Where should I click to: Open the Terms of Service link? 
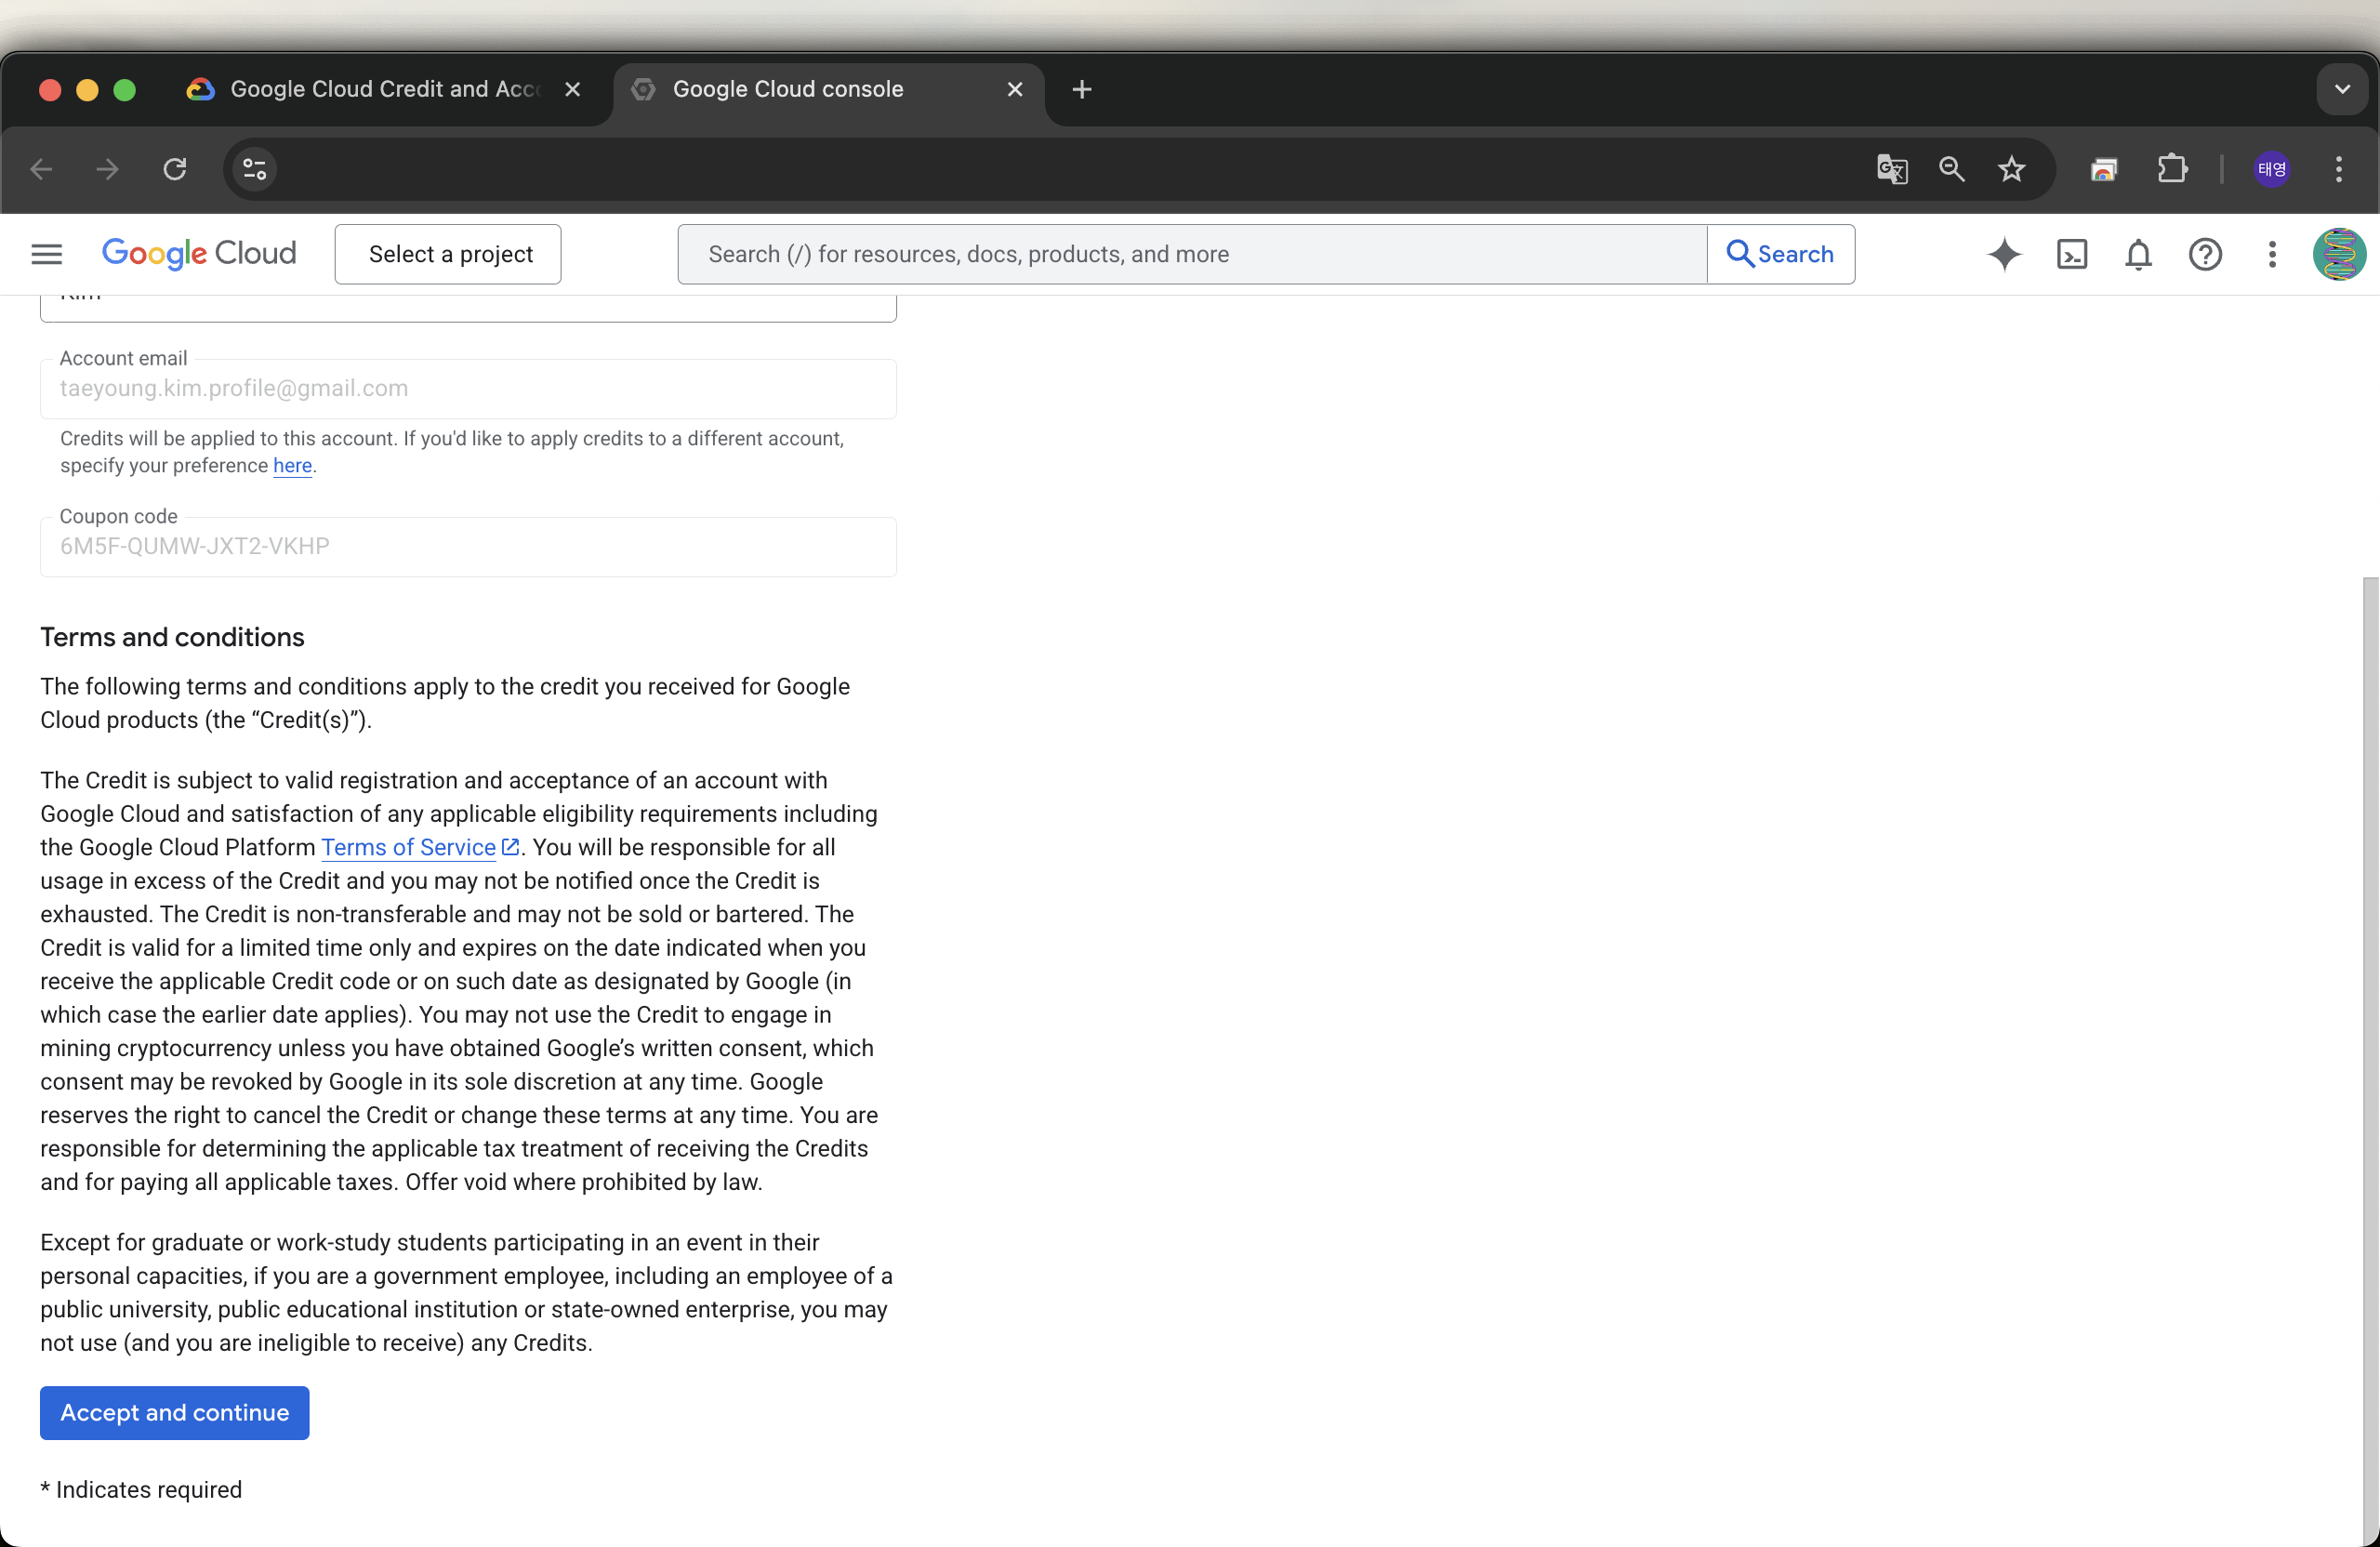click(x=408, y=847)
